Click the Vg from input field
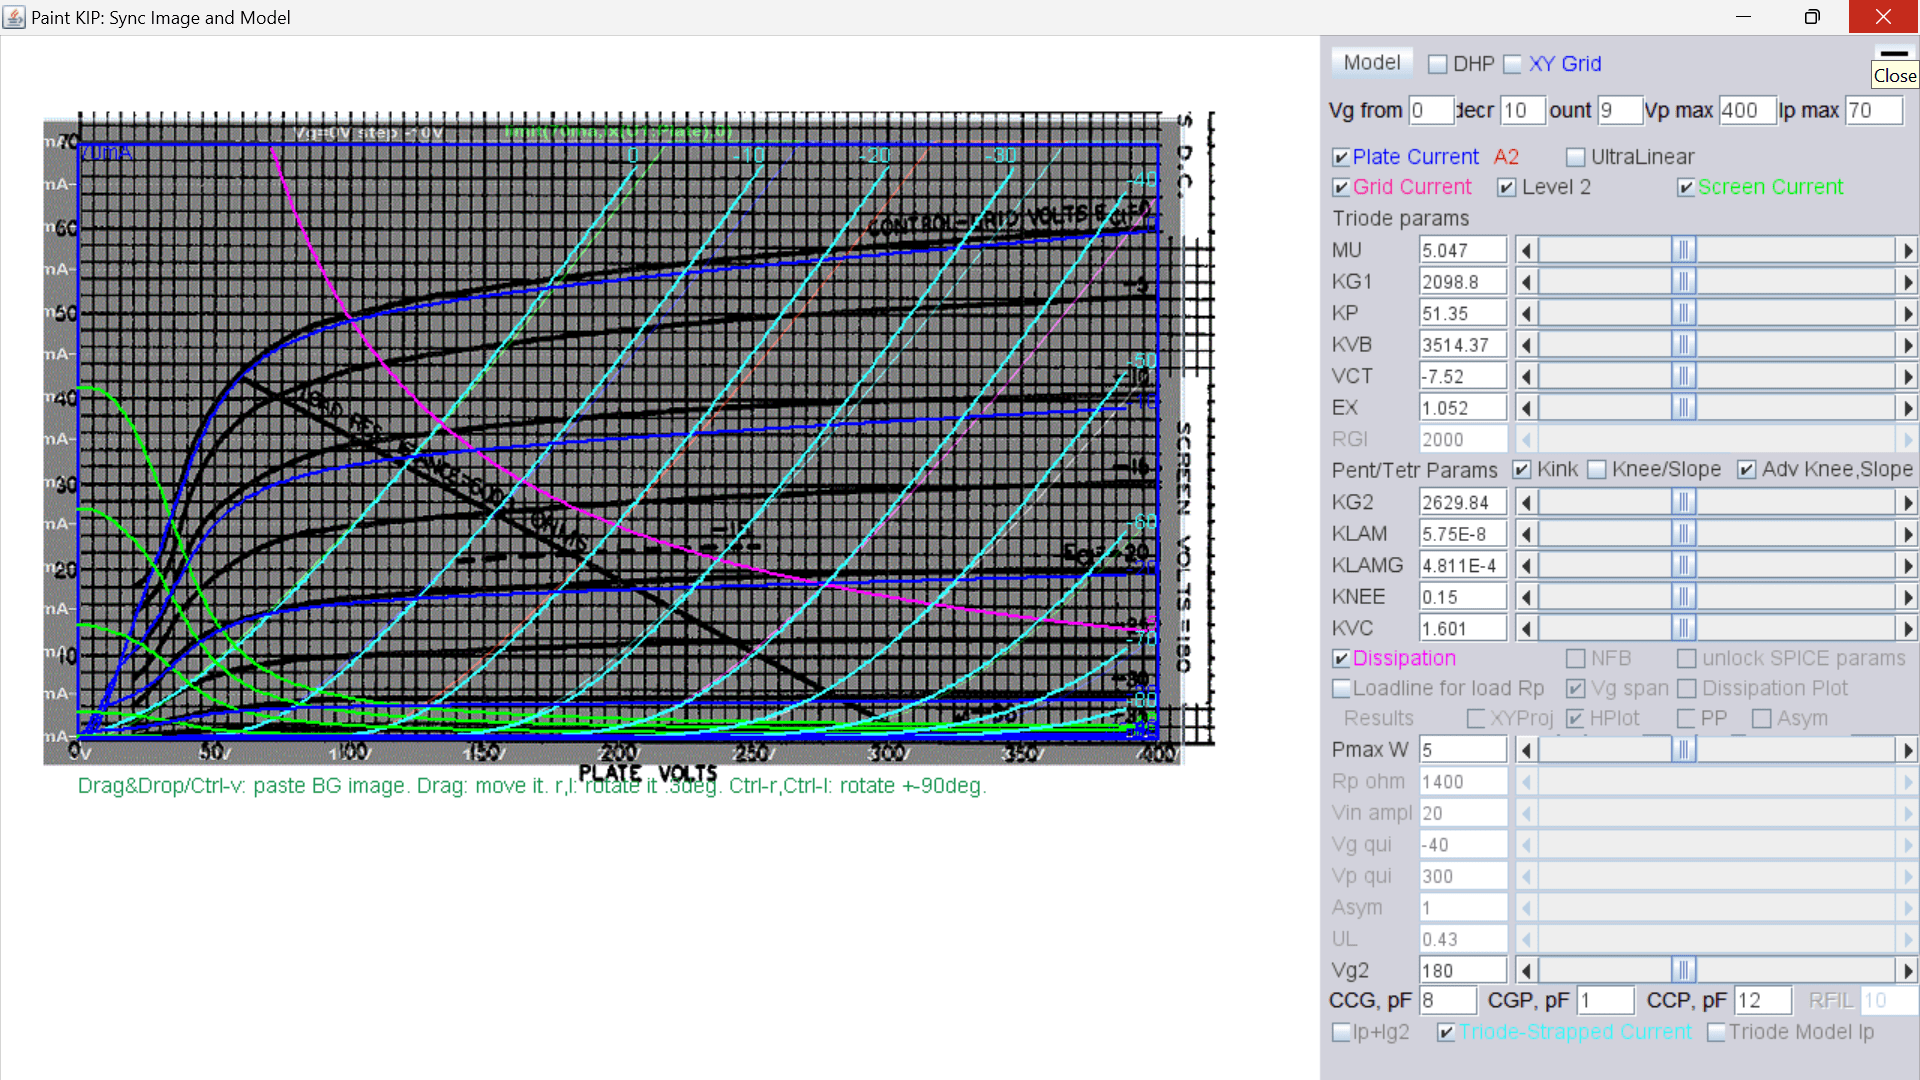This screenshot has height=1080, width=1920. pos(1430,110)
